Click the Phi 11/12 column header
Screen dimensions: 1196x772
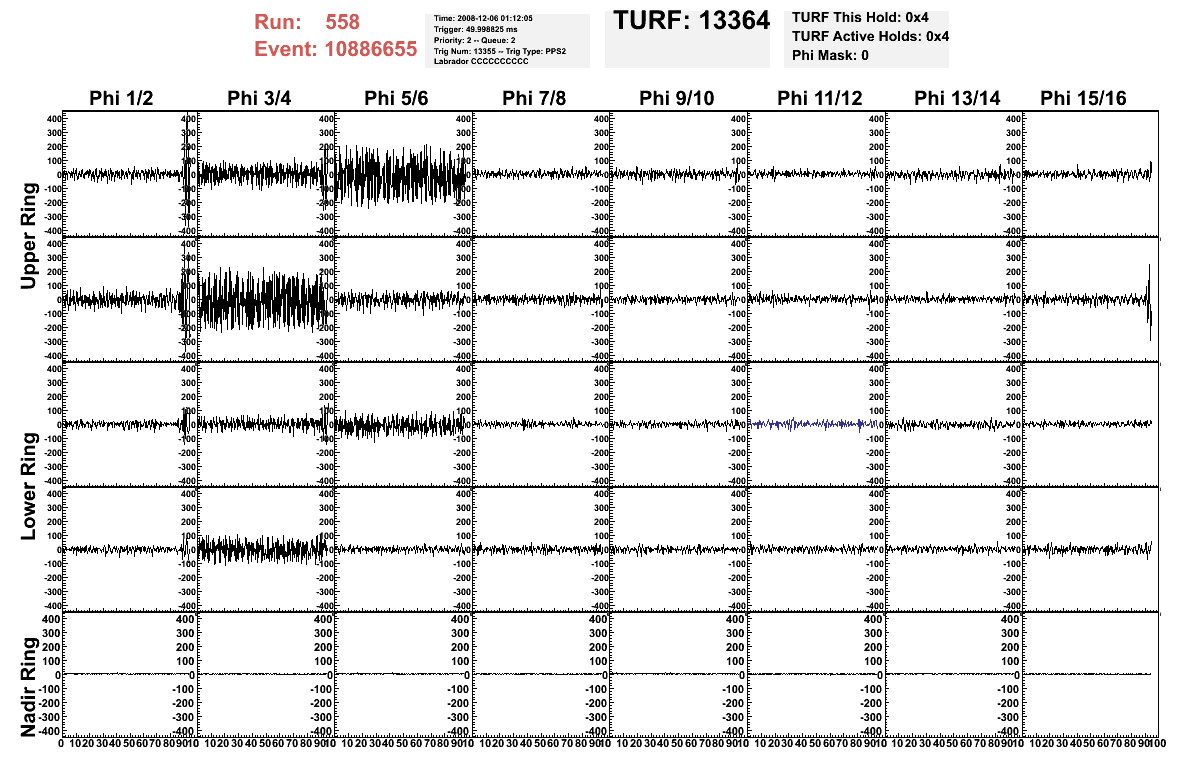[819, 98]
